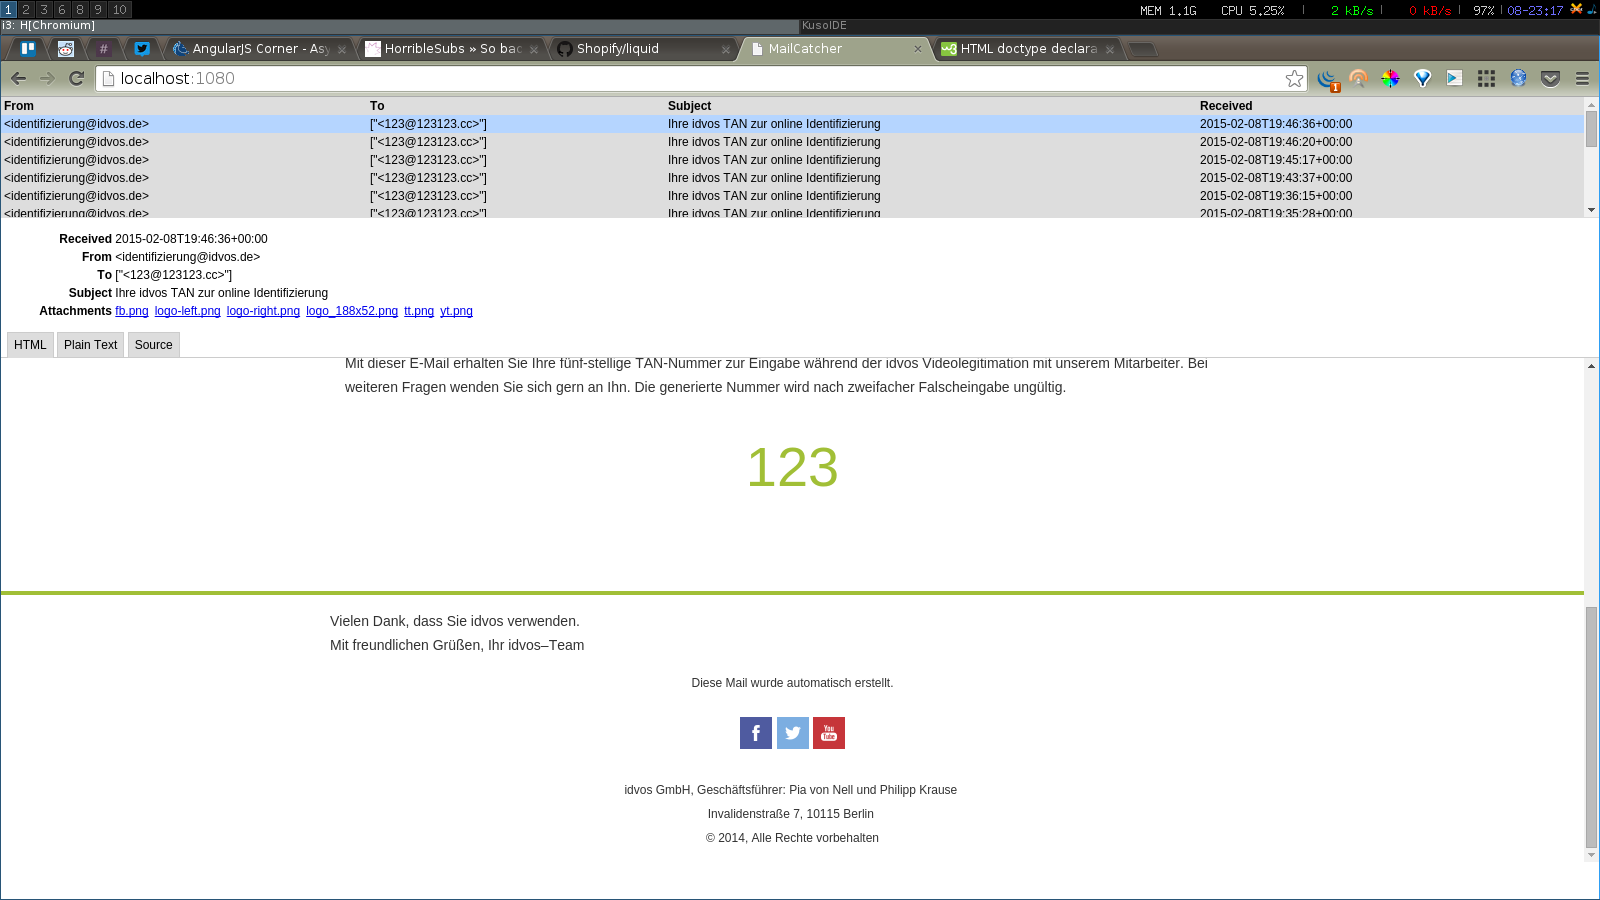Switch to i3 workspace 6
The width and height of the screenshot is (1600, 900).
tap(62, 9)
